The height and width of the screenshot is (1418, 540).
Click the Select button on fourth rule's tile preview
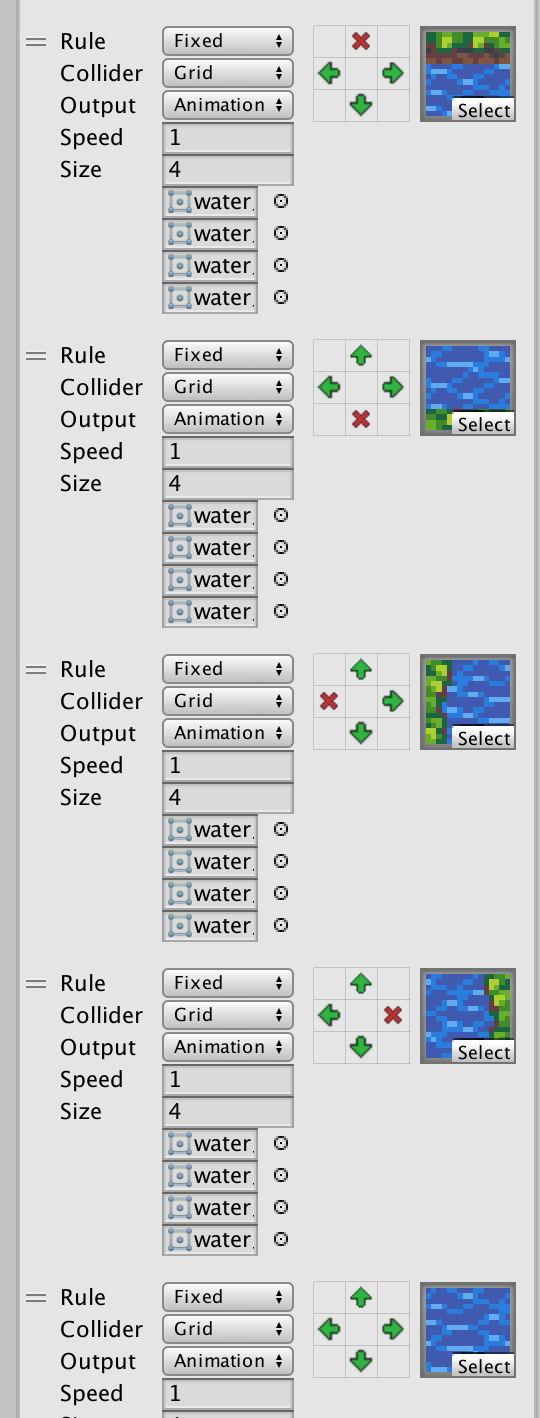coord(484,1052)
